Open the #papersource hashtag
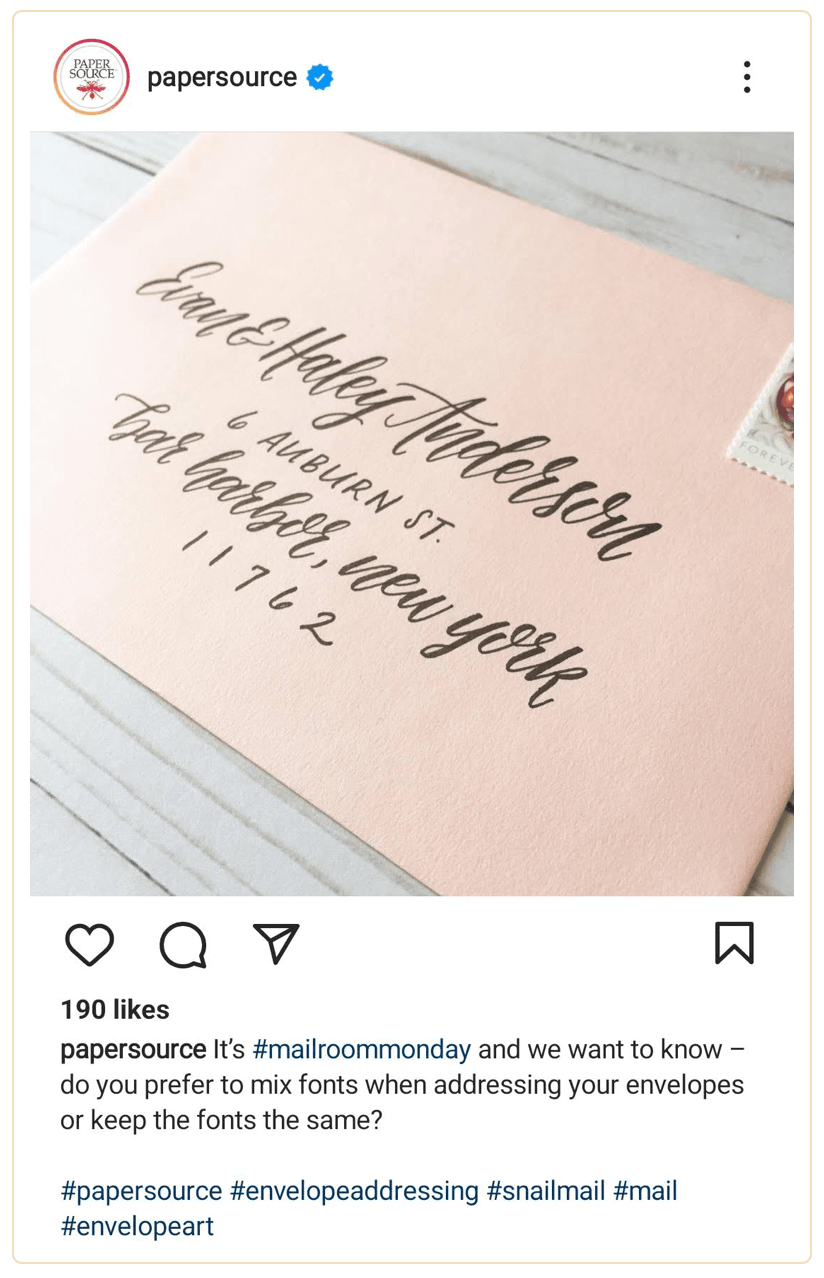Screen dimensions: 824x1278 (141, 1191)
